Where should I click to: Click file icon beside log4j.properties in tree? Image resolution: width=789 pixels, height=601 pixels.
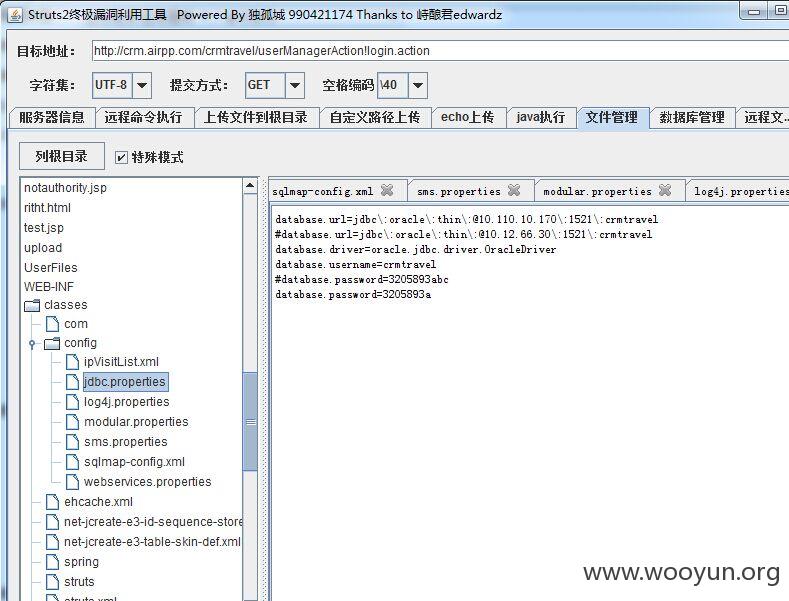(x=72, y=402)
